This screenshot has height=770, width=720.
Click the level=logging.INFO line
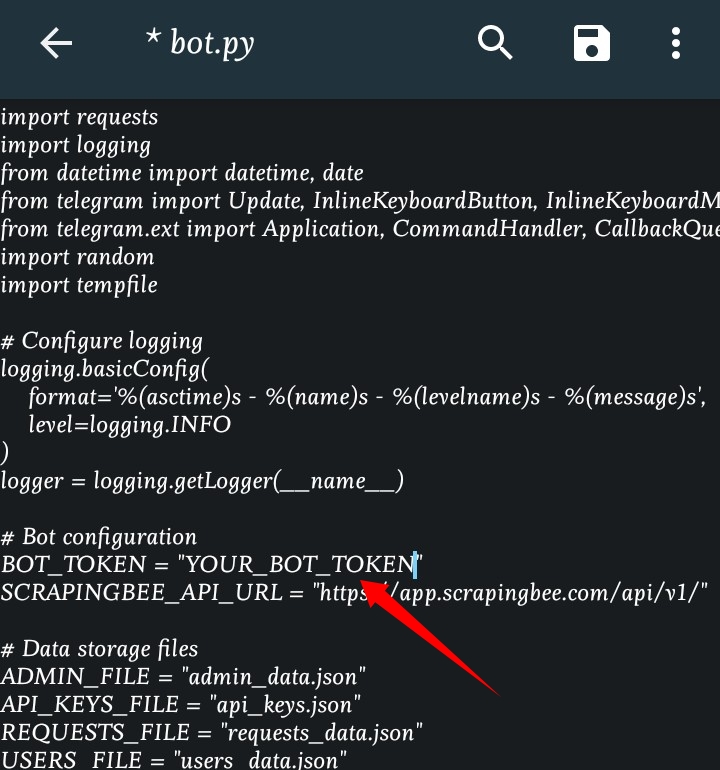tap(130, 425)
